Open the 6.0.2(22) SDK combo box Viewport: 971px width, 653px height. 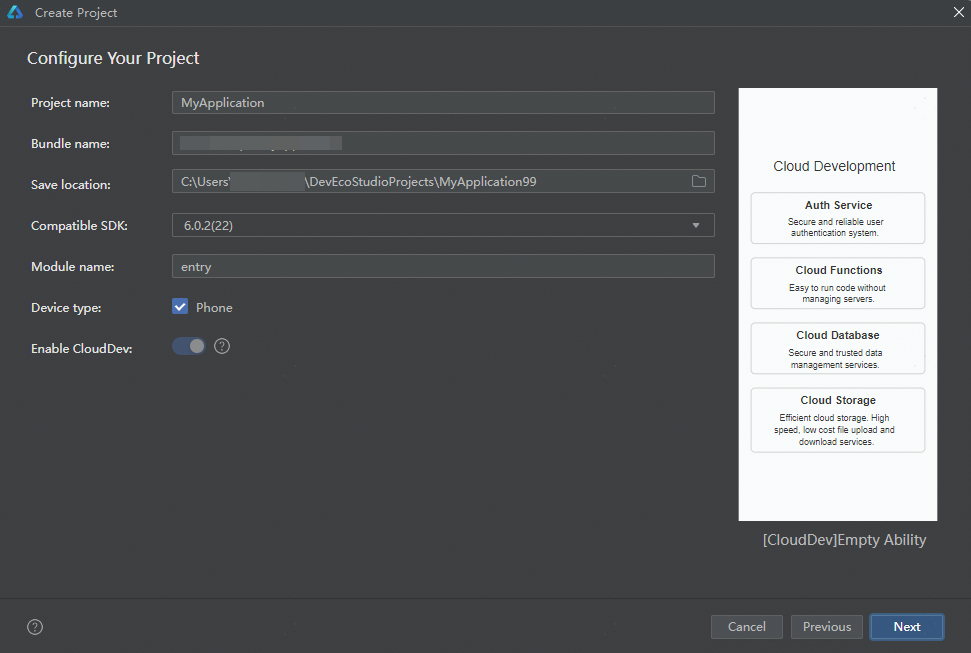[430, 225]
